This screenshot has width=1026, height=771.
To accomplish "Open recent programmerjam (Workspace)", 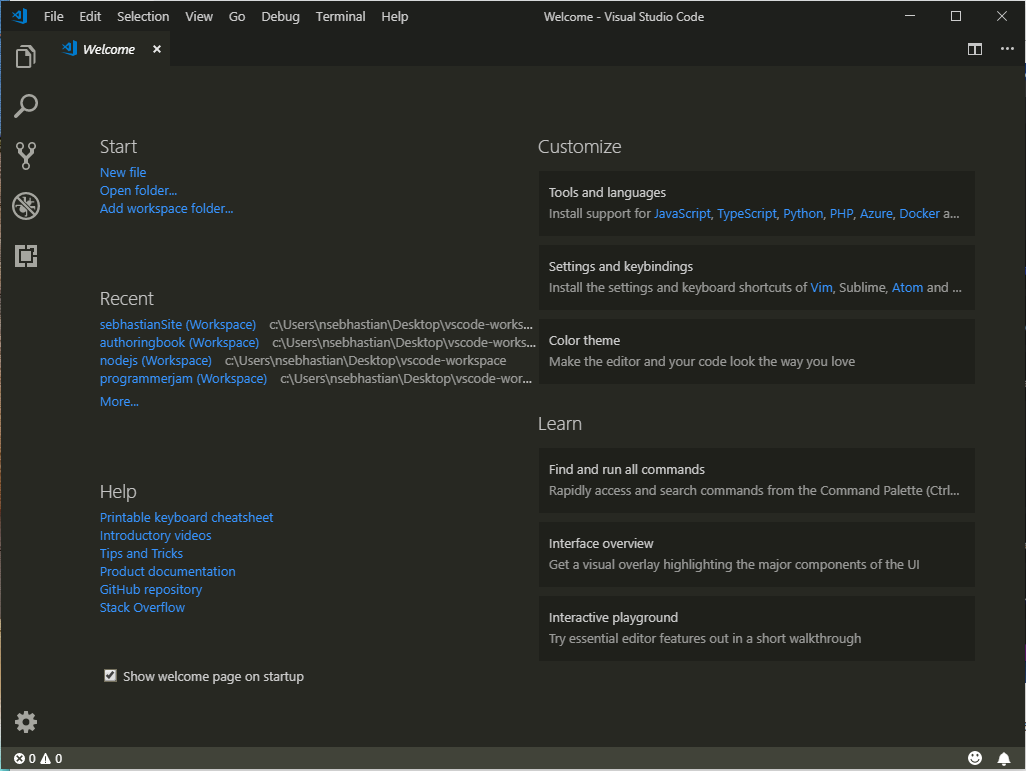I will [x=183, y=378].
